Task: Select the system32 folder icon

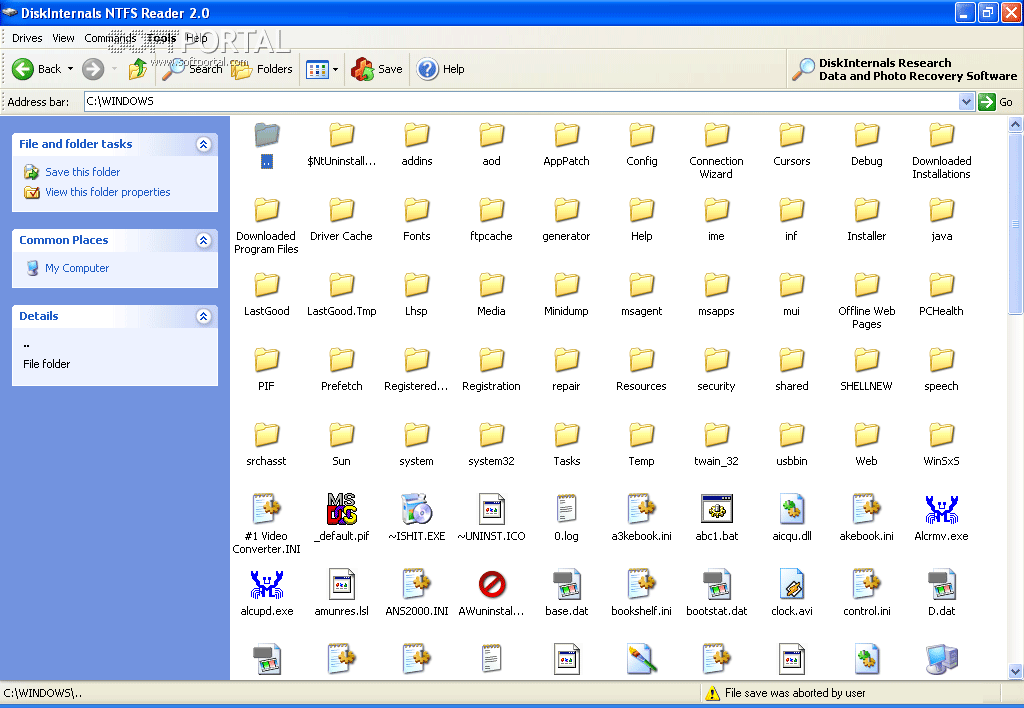Action: point(491,436)
